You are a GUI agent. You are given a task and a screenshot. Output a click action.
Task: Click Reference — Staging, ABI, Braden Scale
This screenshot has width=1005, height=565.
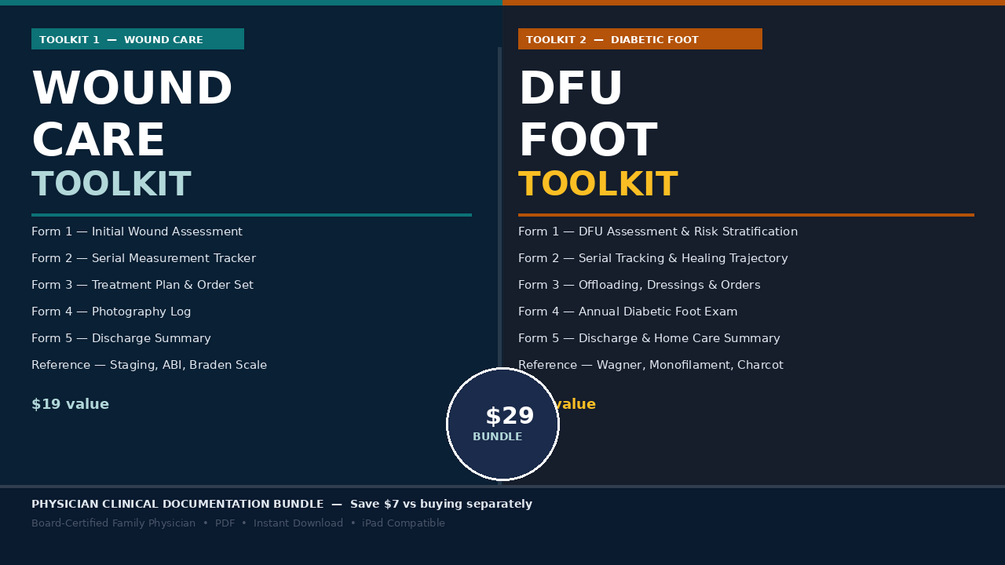149,365
